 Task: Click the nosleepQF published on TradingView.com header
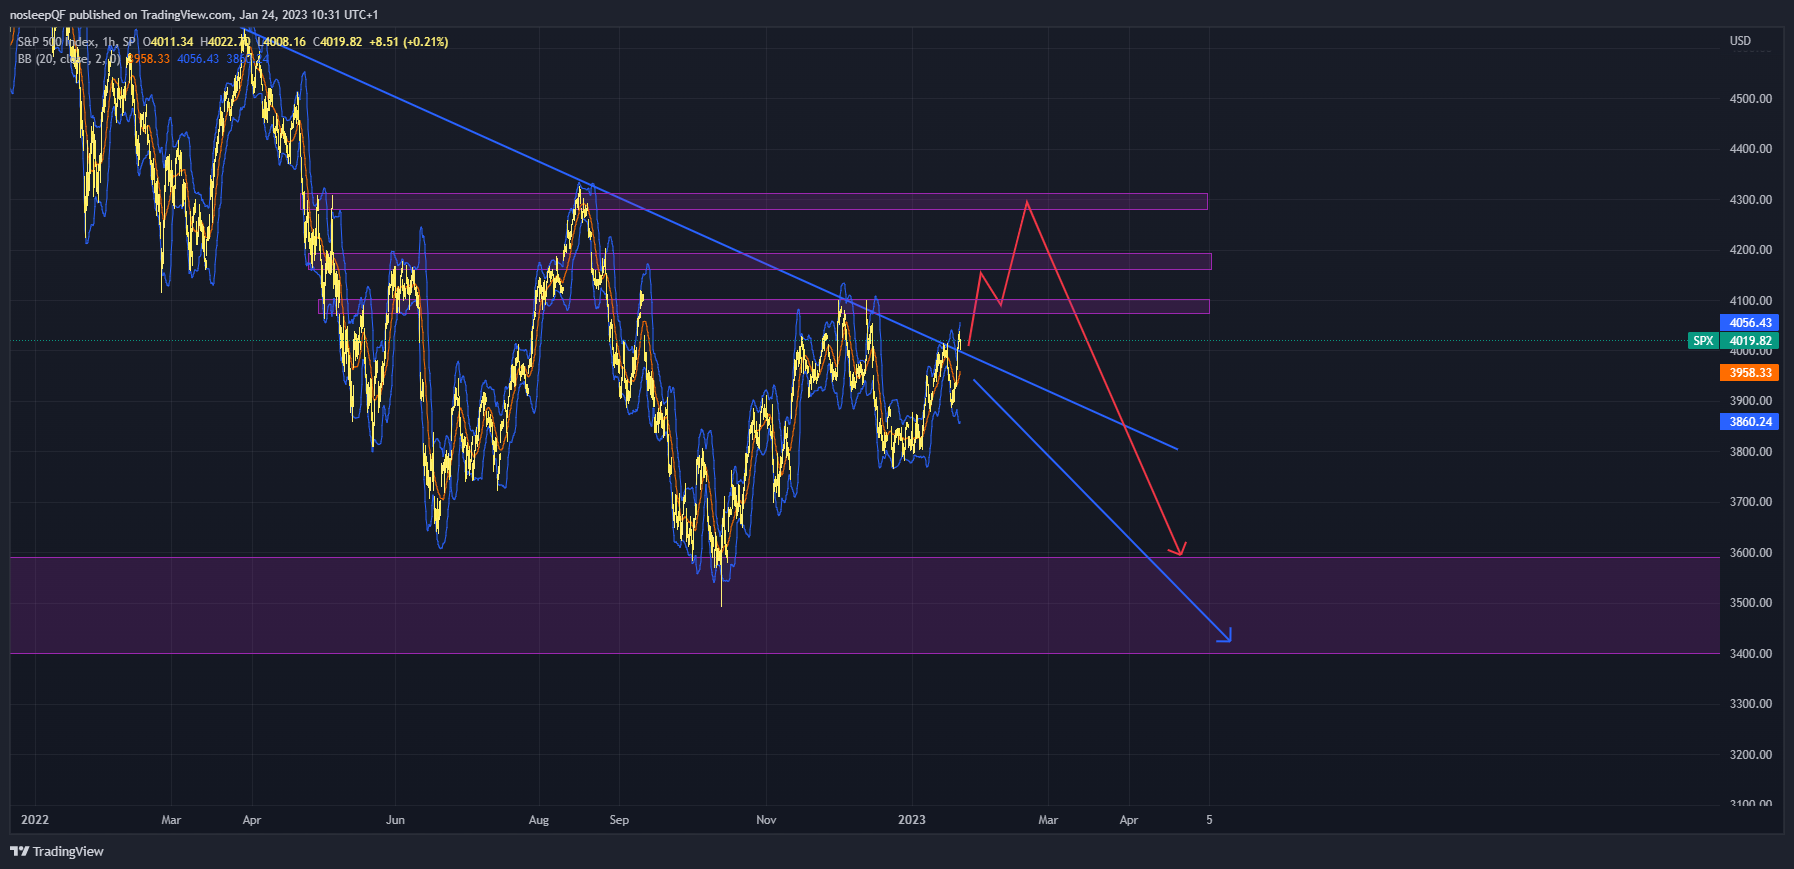point(194,15)
